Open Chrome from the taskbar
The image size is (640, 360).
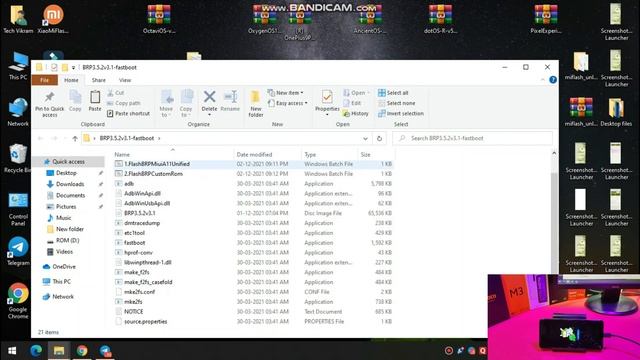click(82, 351)
